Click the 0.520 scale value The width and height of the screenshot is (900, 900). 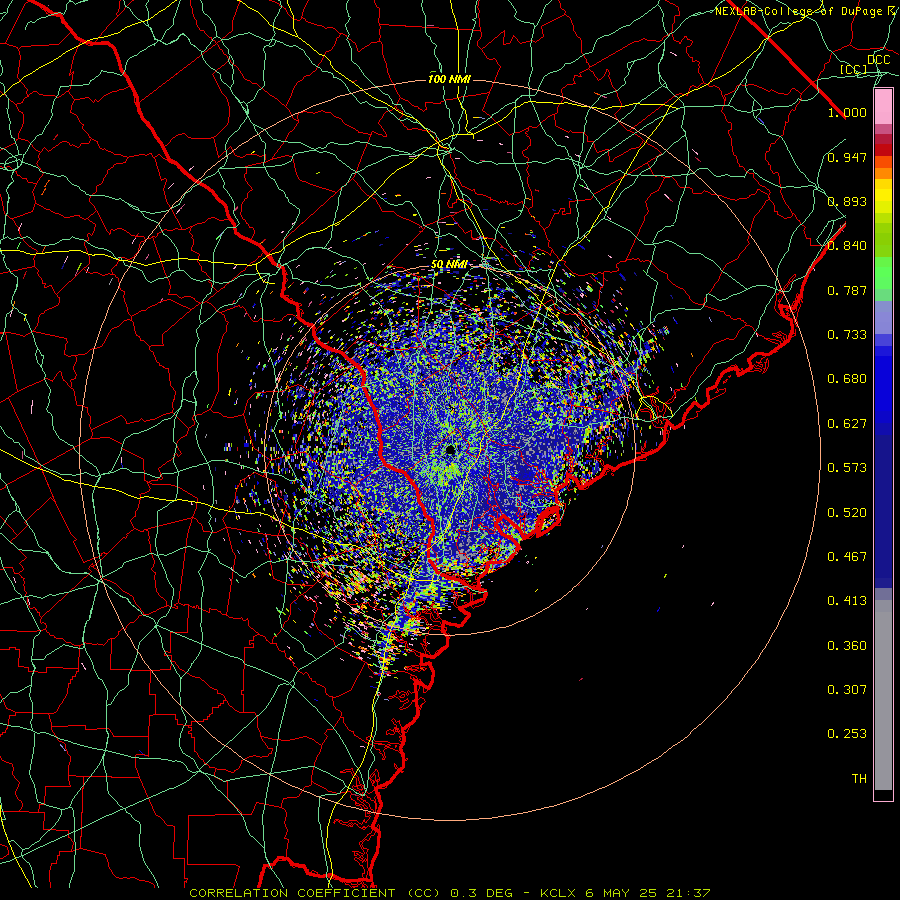847,513
